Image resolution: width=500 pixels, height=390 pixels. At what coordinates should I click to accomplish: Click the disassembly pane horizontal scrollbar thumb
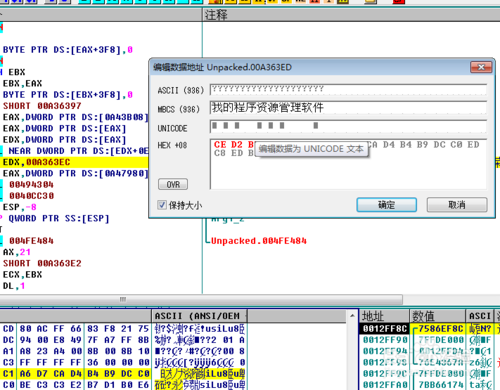[201, 299]
